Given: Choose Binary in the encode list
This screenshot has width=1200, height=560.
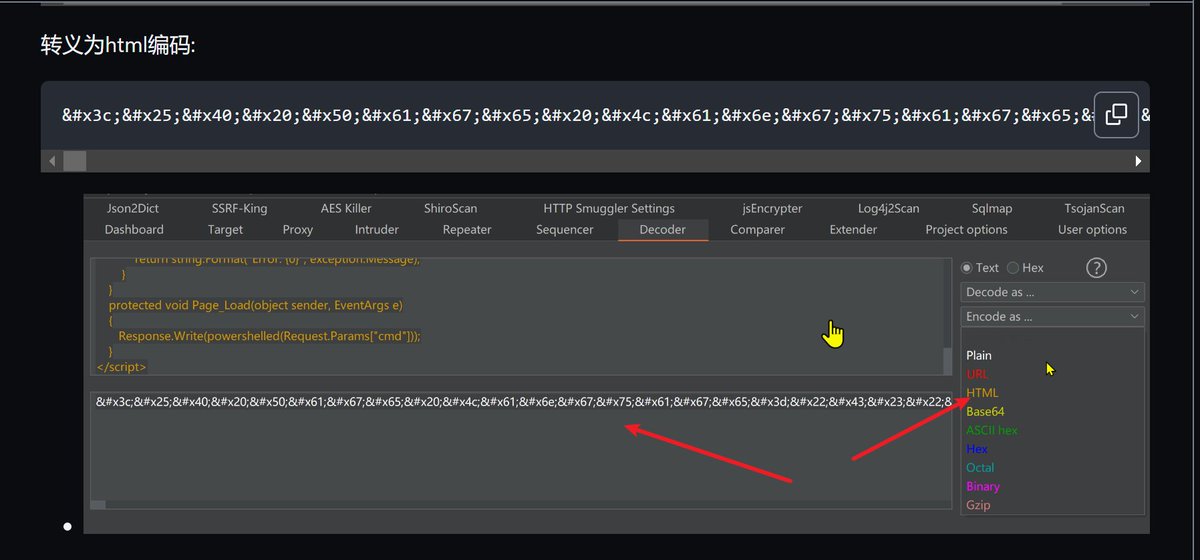Looking at the screenshot, I should tap(983, 487).
